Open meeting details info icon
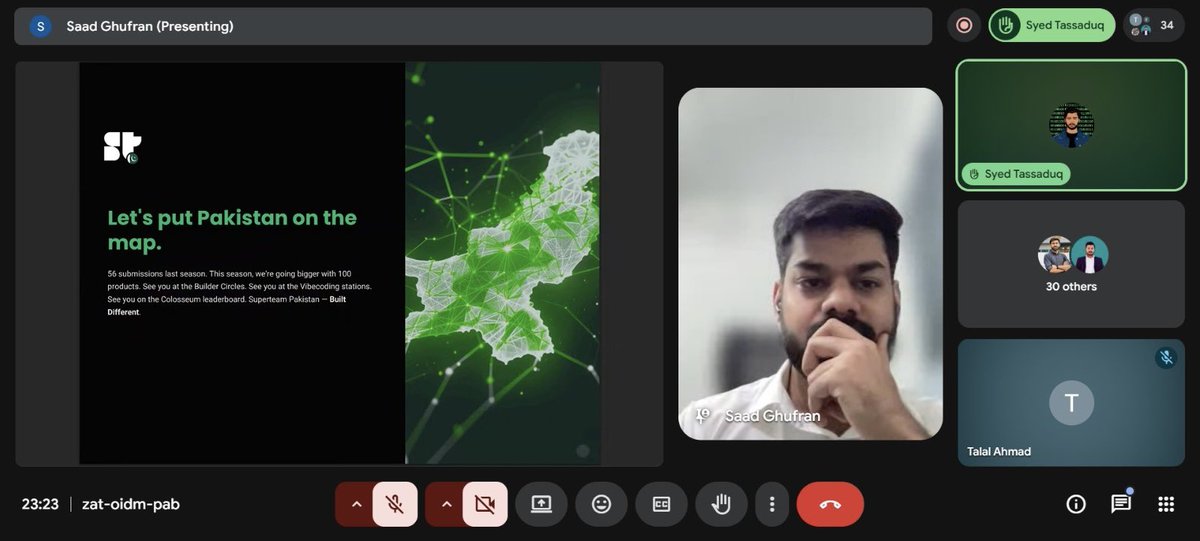This screenshot has height=541, width=1200. (1076, 504)
